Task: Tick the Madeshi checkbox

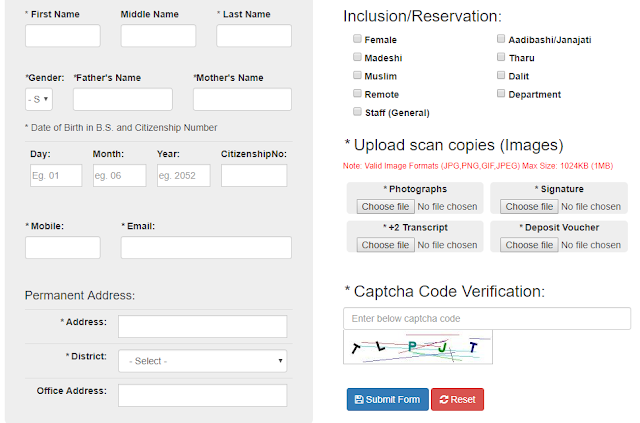Action: pos(357,57)
